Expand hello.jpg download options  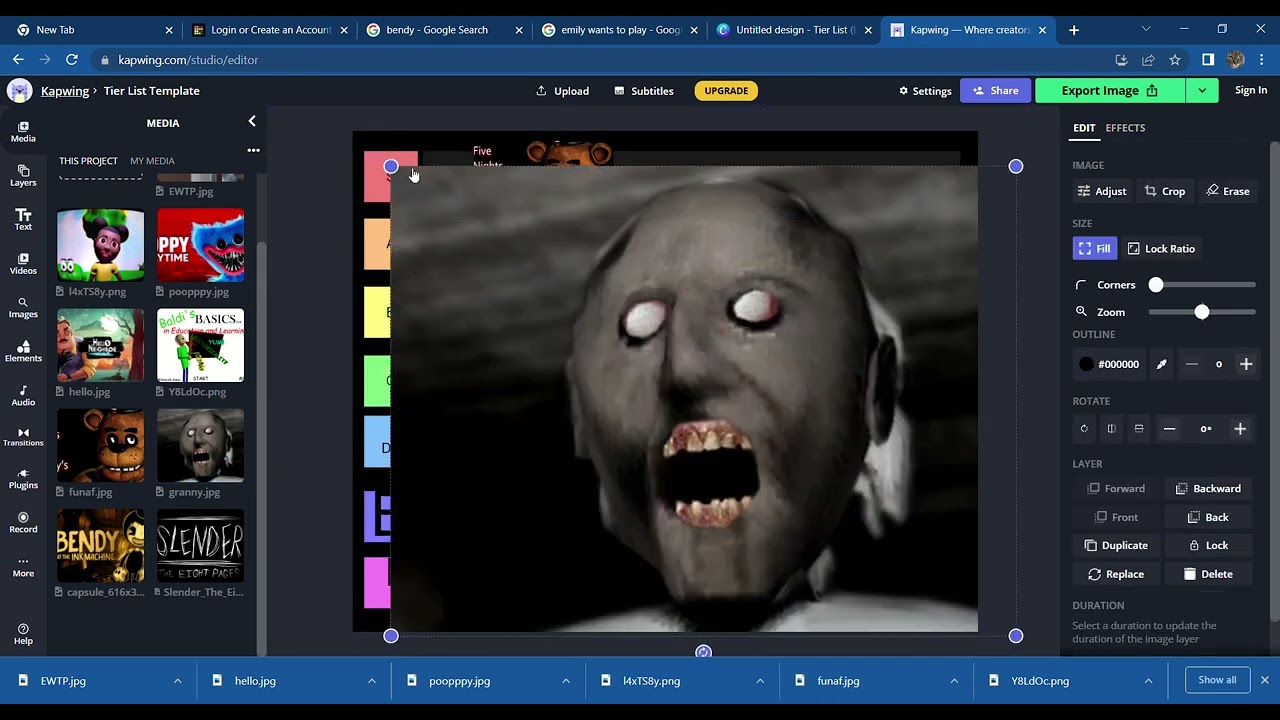(371, 681)
